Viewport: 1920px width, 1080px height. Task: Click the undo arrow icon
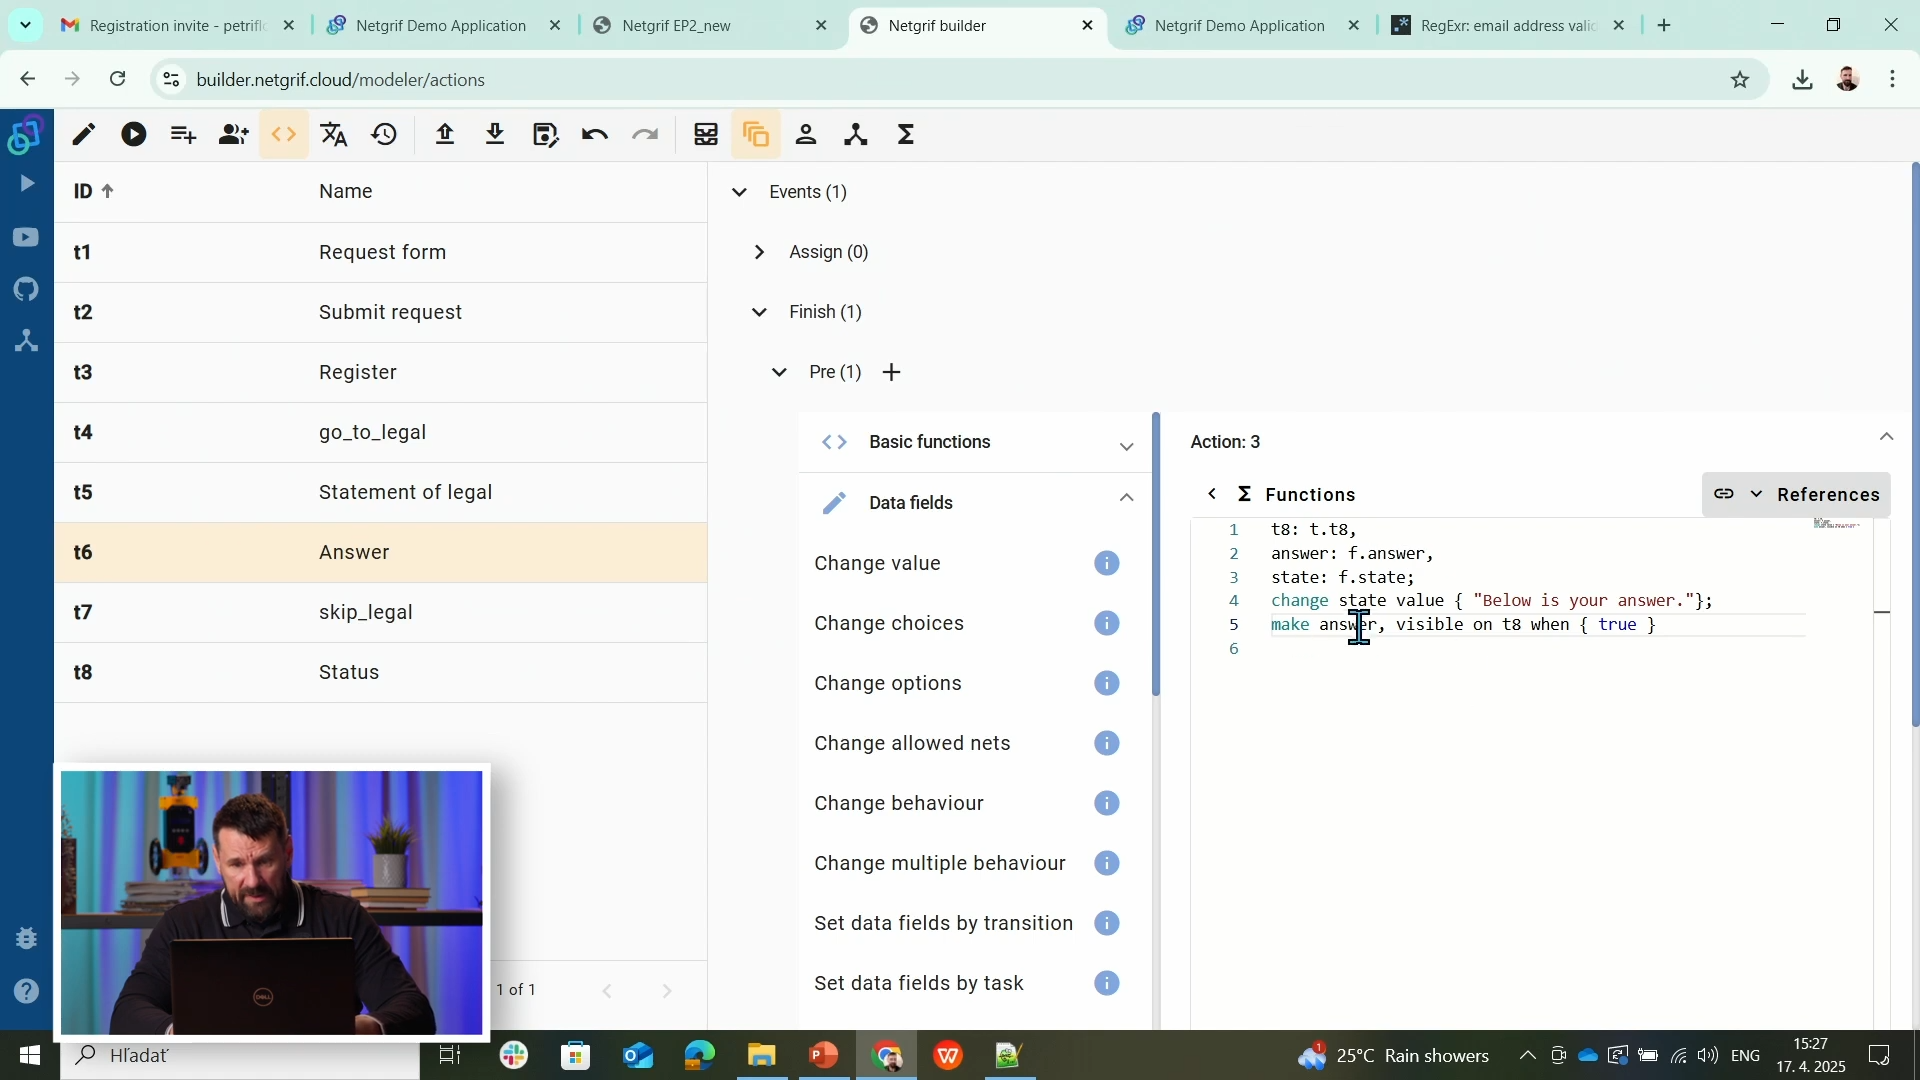tap(594, 134)
